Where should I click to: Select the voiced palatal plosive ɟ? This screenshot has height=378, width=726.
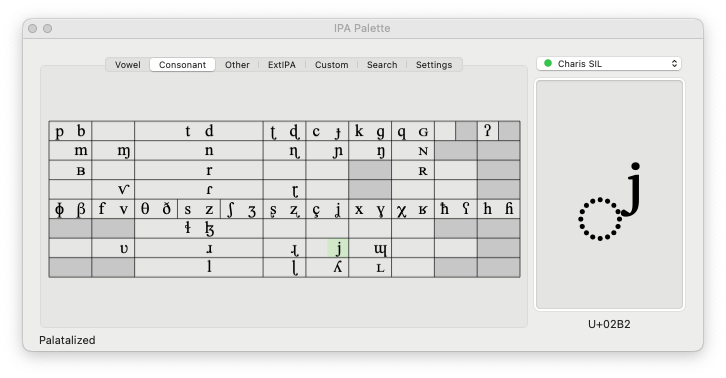tap(338, 132)
